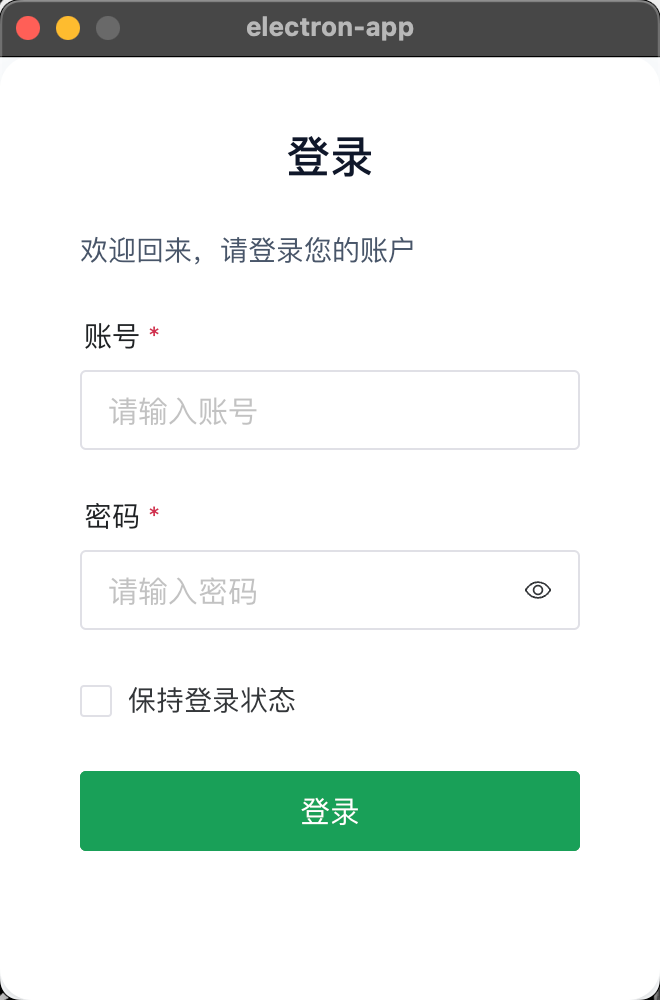Click the 保持登录状态 label text
660x1000 pixels.
(x=210, y=701)
